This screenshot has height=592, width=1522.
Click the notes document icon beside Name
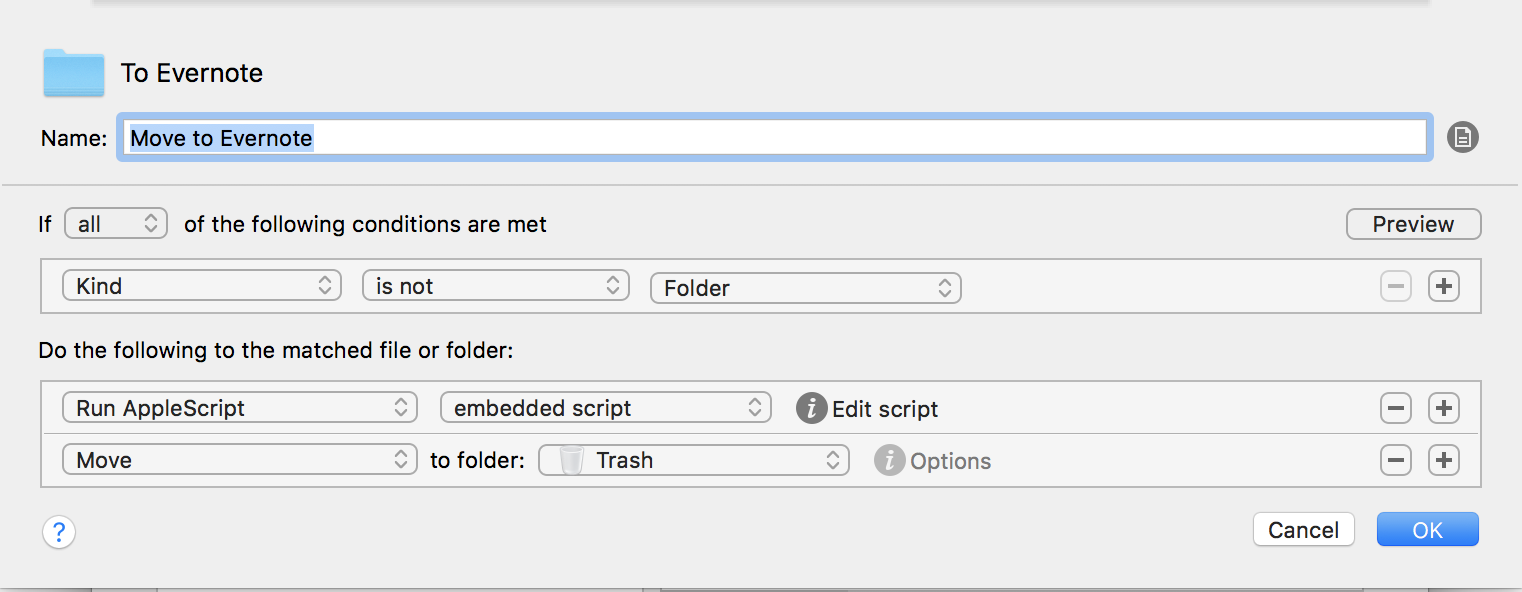[1462, 137]
